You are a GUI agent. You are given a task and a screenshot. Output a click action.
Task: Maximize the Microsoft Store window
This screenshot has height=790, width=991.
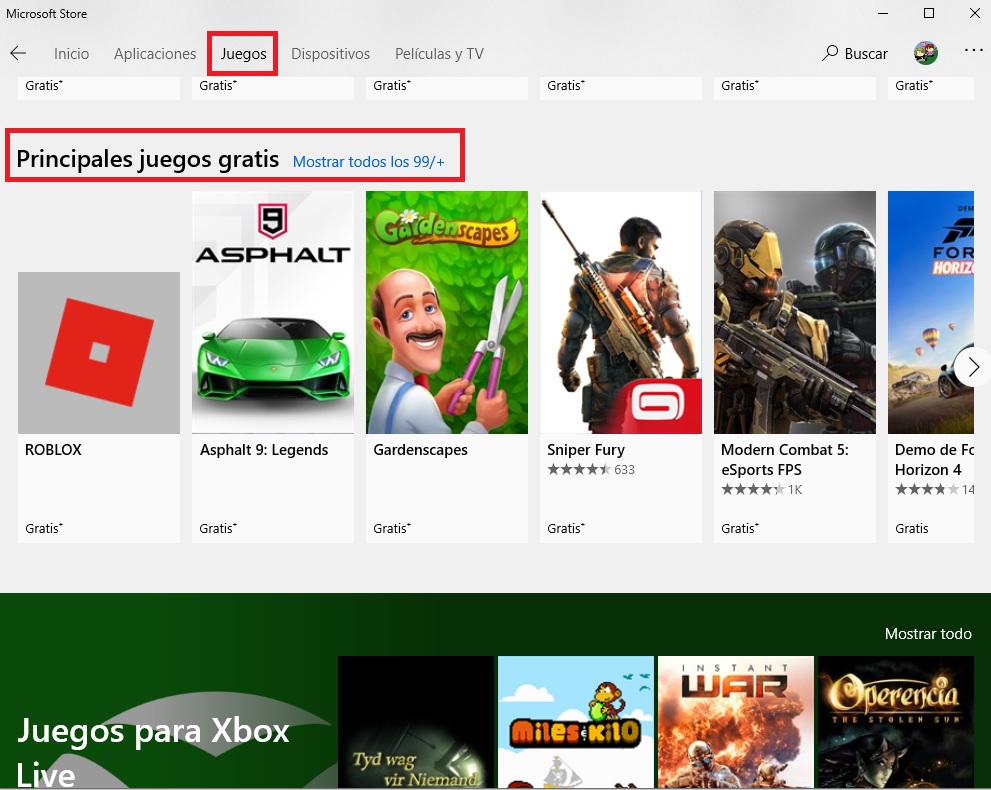928,13
